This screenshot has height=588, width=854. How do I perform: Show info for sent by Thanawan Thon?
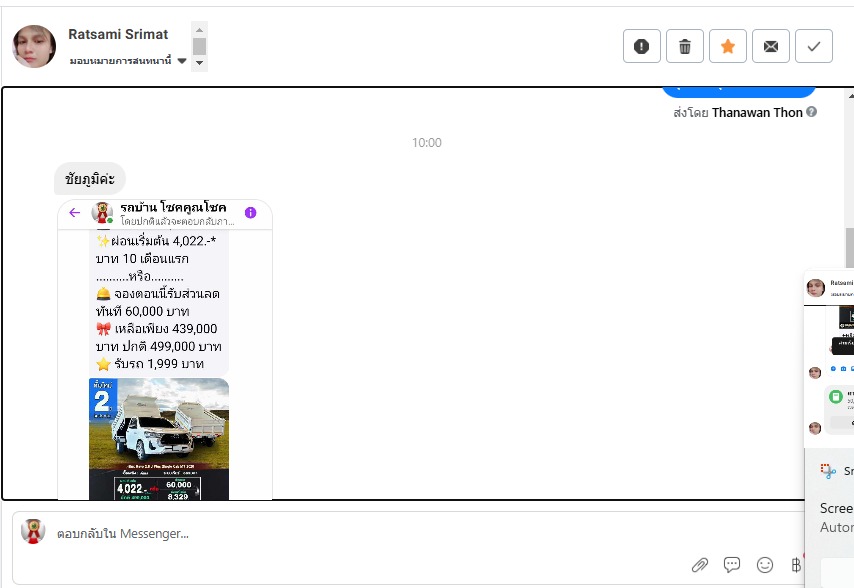(x=812, y=112)
